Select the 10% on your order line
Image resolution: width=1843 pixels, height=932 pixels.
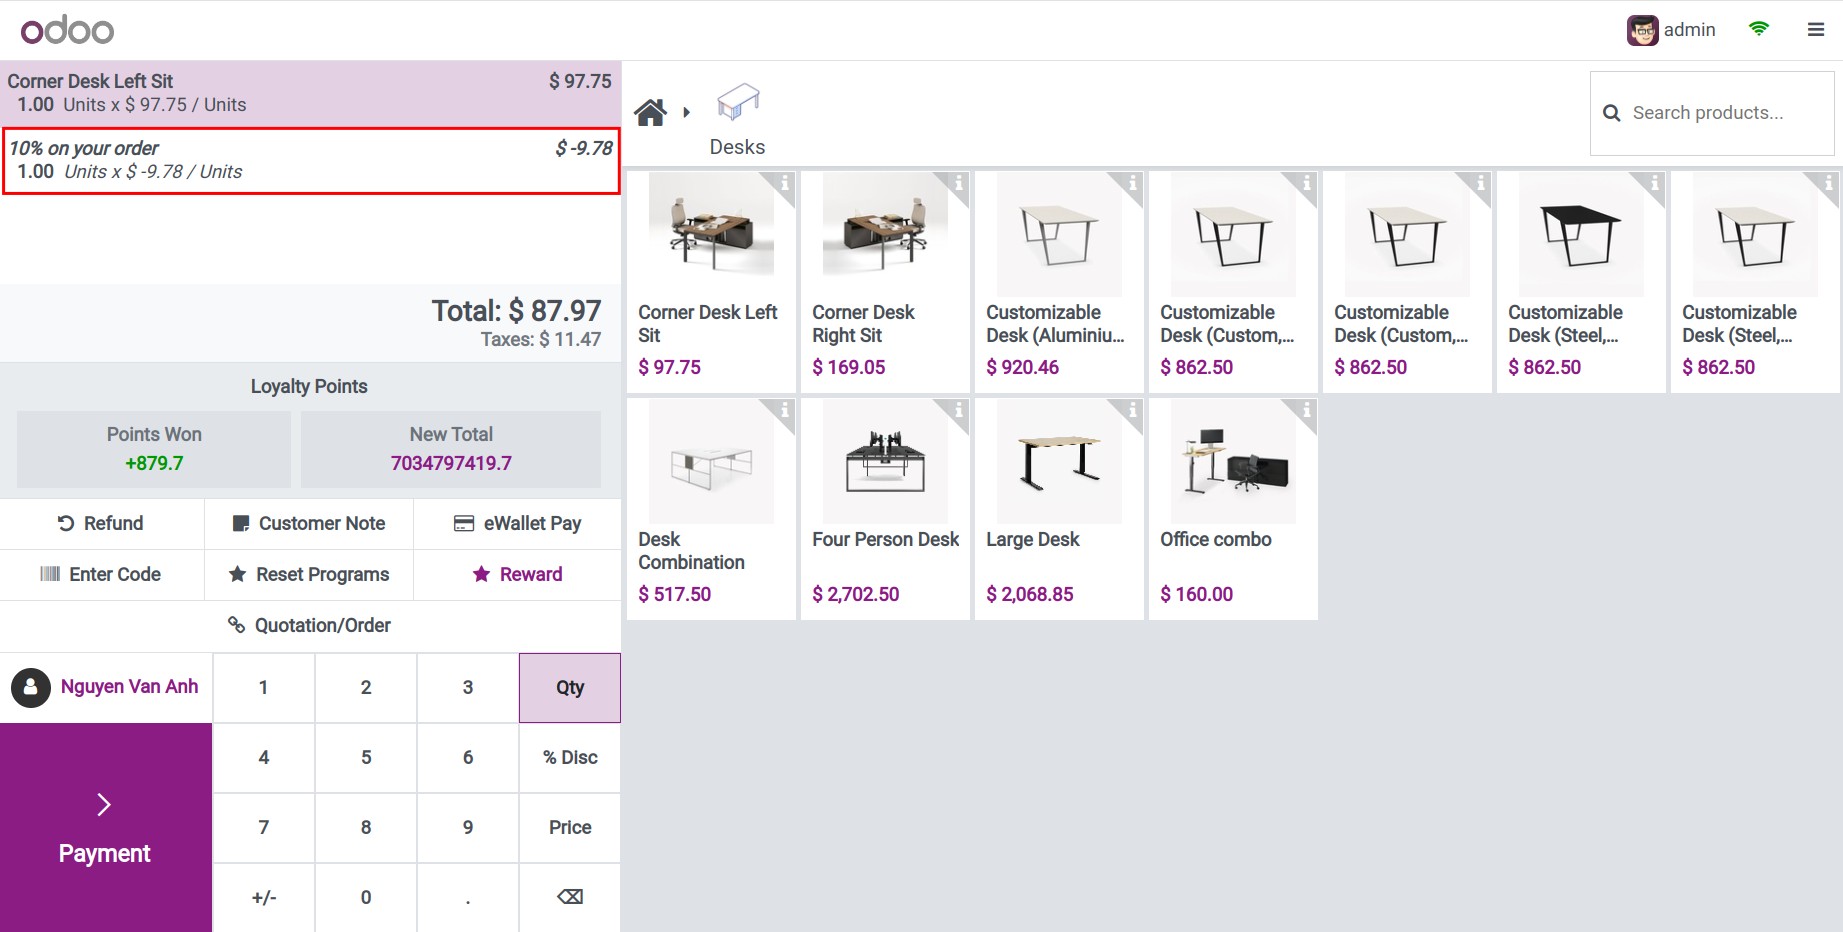(311, 160)
